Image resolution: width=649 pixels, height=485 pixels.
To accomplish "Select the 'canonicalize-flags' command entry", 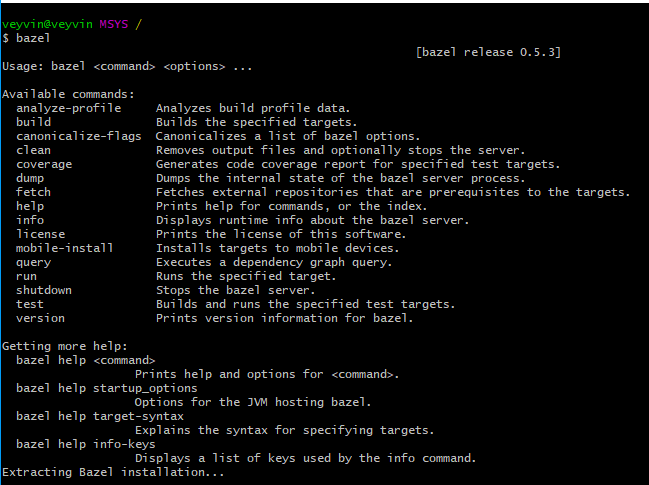I will pyautogui.click(x=79, y=136).
